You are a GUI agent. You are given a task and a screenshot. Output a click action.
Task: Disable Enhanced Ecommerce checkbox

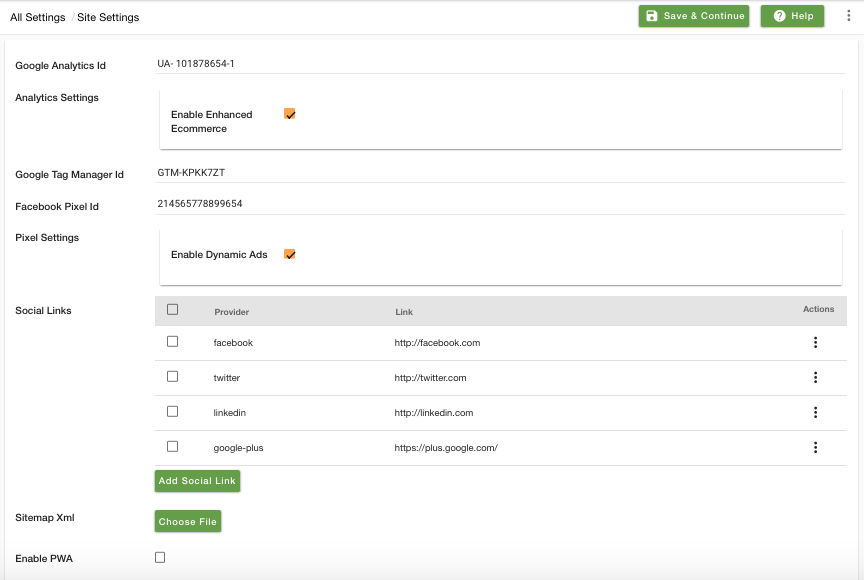tap(290, 114)
